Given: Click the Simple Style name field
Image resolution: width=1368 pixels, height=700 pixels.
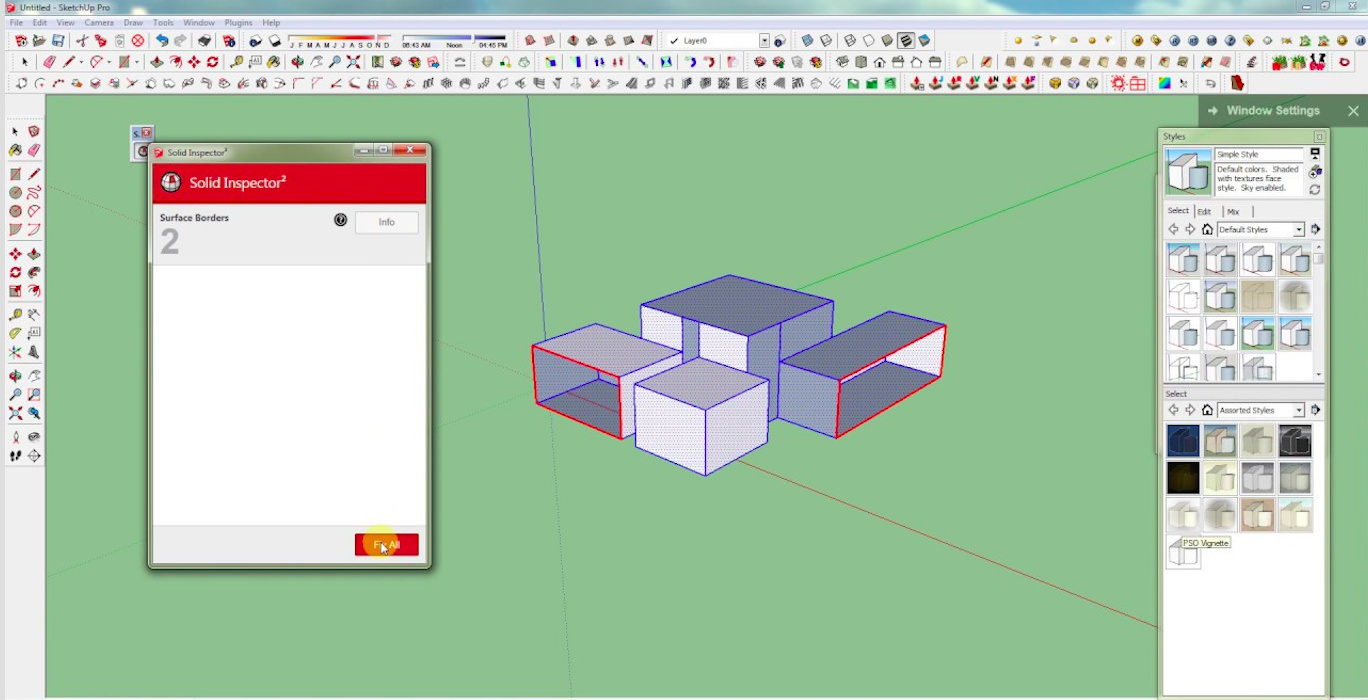Looking at the screenshot, I should pos(1259,154).
